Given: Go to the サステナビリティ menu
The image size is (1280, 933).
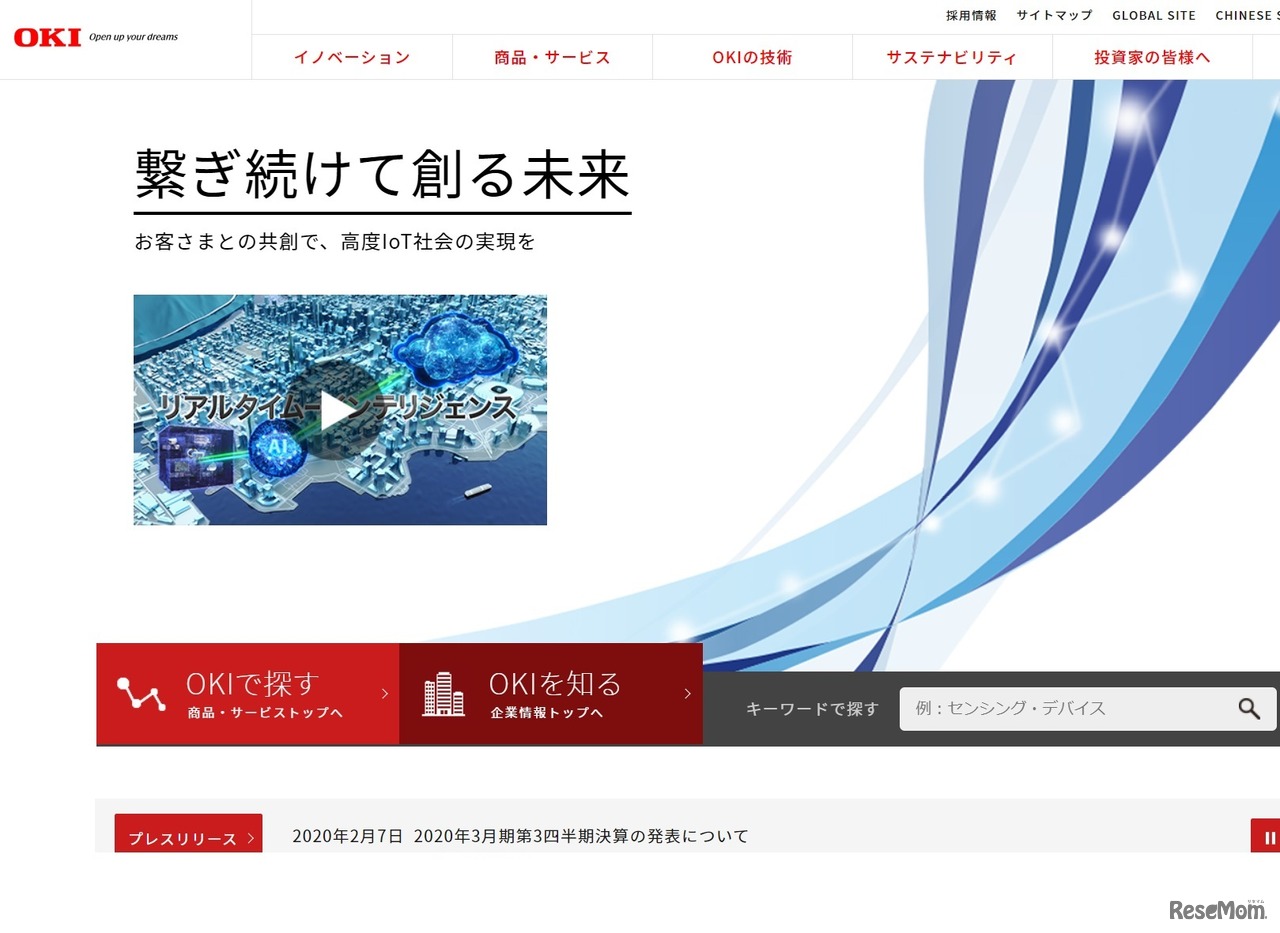Looking at the screenshot, I should point(952,57).
